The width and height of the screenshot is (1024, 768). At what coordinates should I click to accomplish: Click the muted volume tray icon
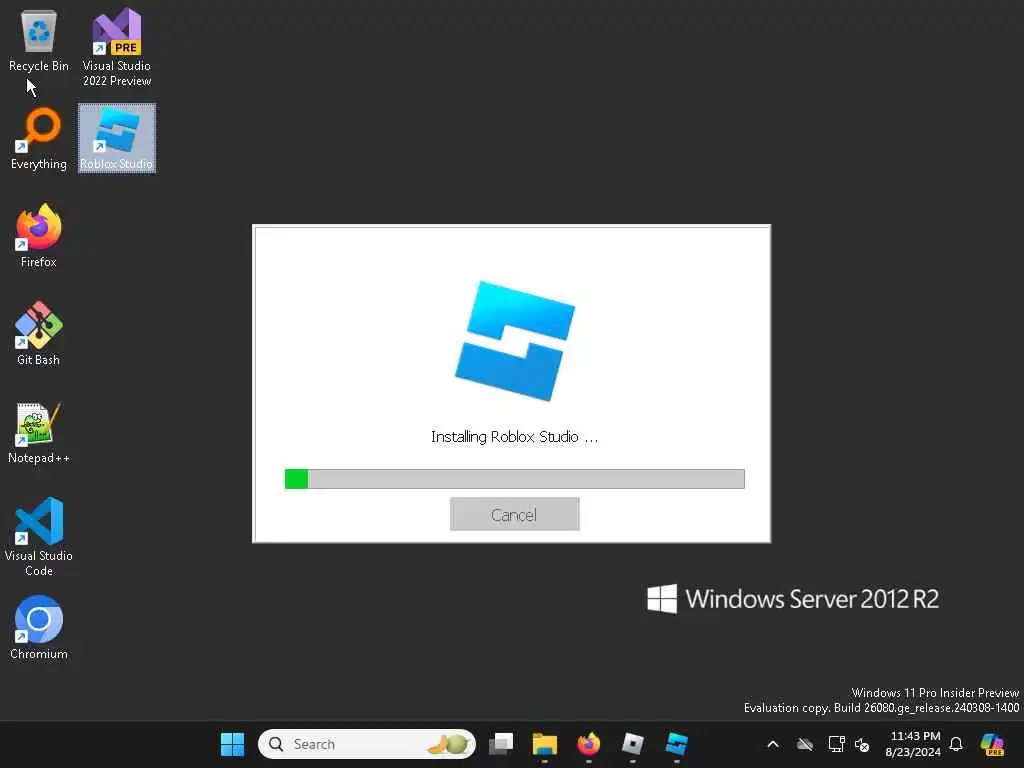[x=862, y=744]
